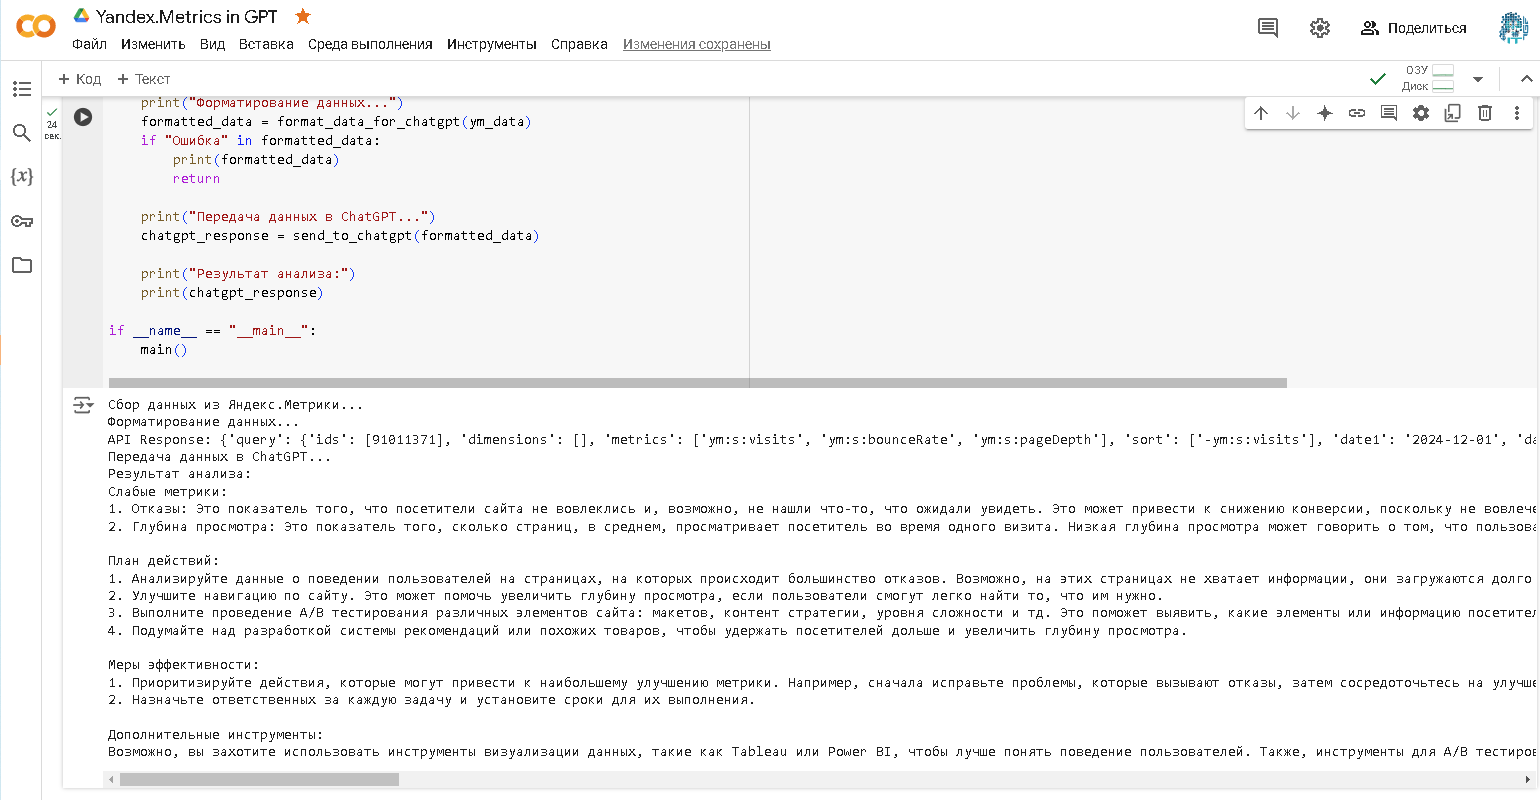Click the line 'if __name__ == "__main__":'

(213, 331)
